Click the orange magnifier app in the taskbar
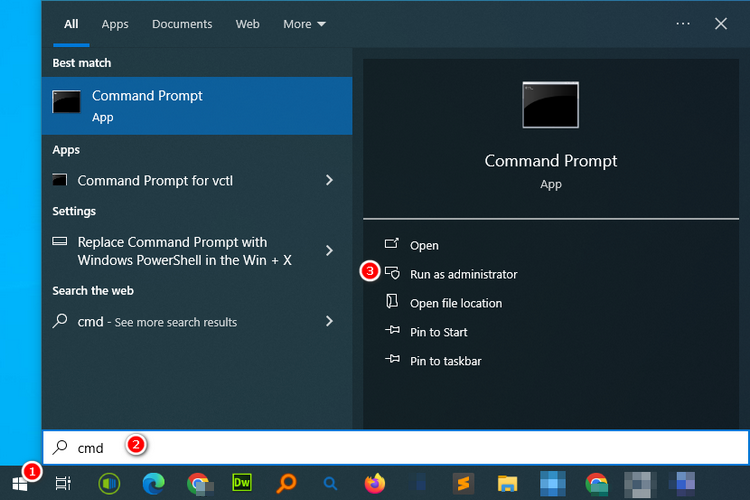750x500 pixels. click(x=287, y=483)
